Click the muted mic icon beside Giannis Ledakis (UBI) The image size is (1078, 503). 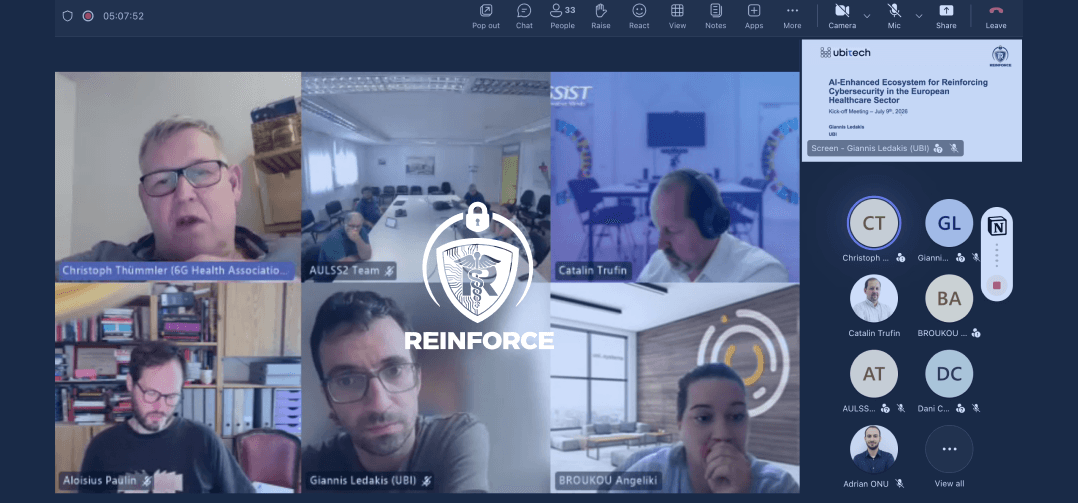pyautogui.click(x=426, y=481)
